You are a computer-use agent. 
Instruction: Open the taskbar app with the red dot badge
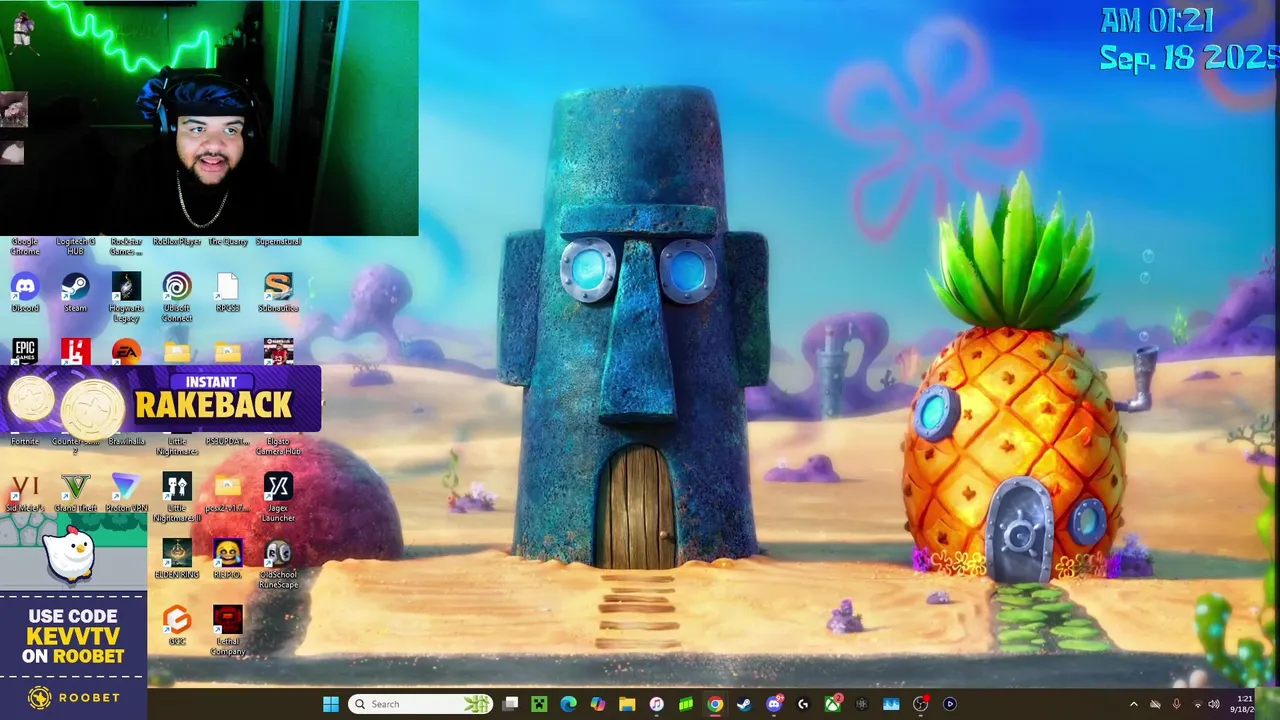[x=921, y=704]
